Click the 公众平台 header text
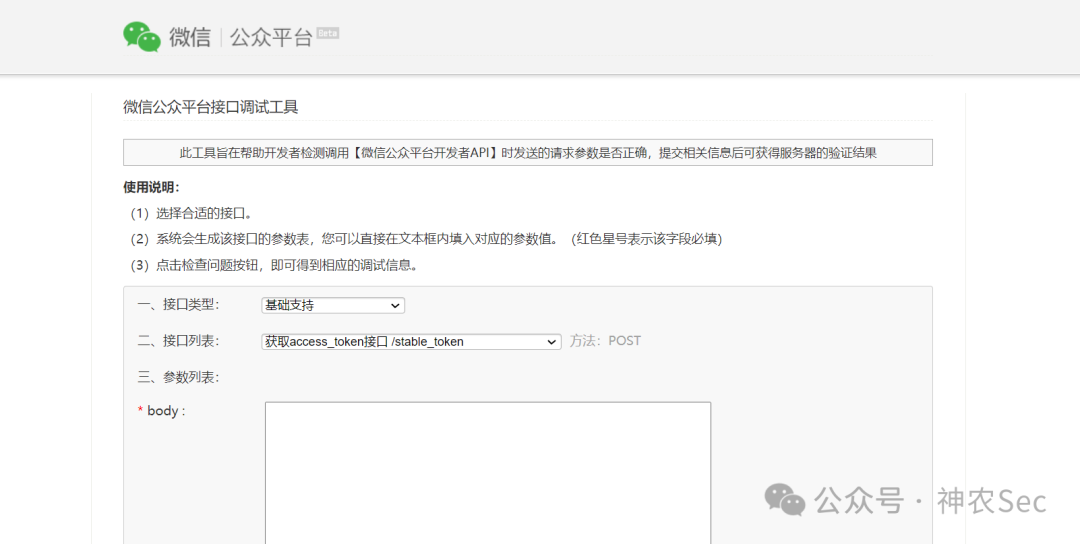1080x544 pixels. [271, 37]
